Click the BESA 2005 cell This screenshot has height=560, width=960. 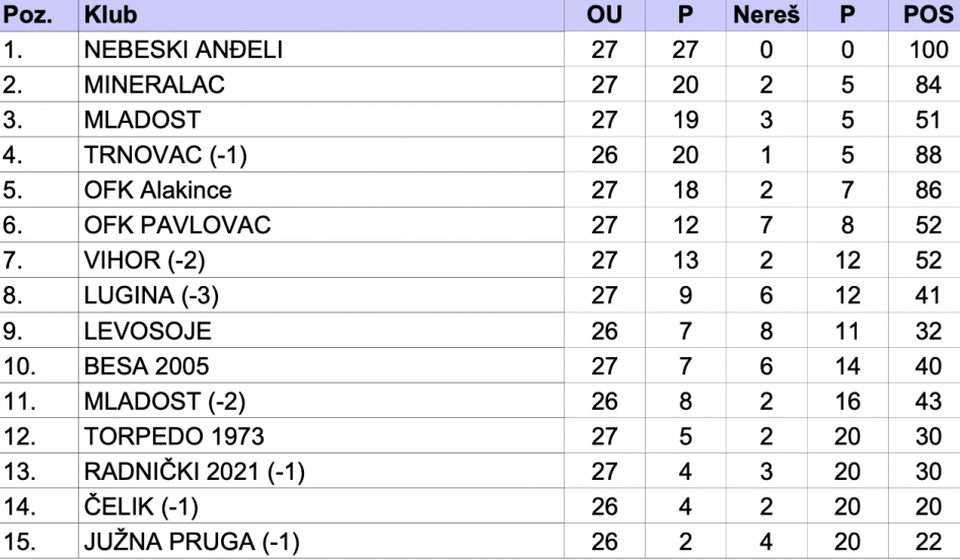click(x=321, y=366)
